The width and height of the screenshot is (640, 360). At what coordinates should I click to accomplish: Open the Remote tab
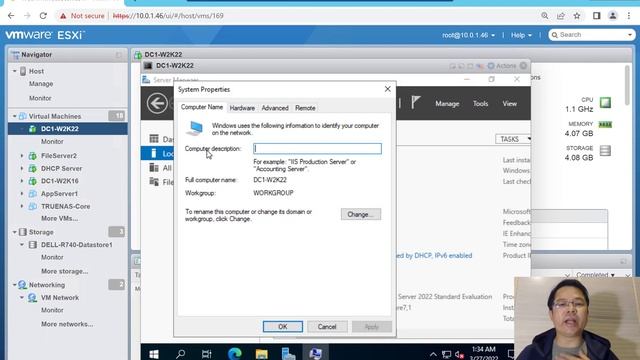click(x=305, y=108)
